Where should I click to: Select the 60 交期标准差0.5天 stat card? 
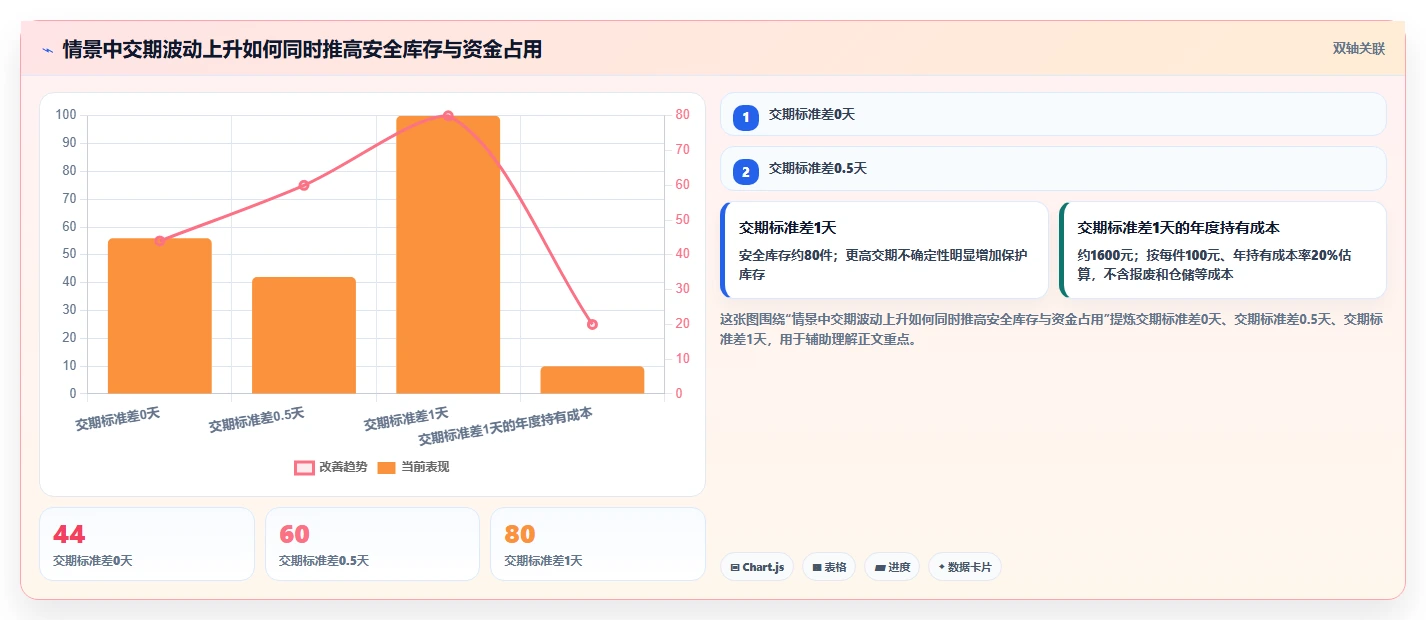(x=372, y=544)
